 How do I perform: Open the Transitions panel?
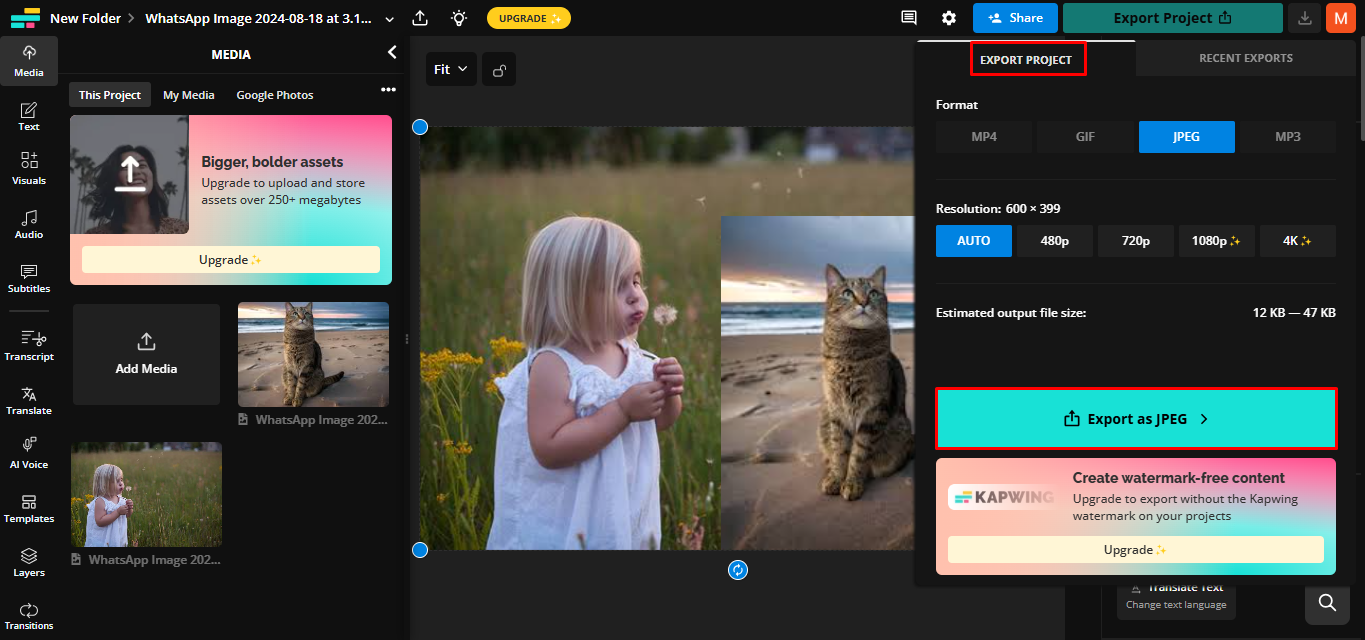pos(28,616)
